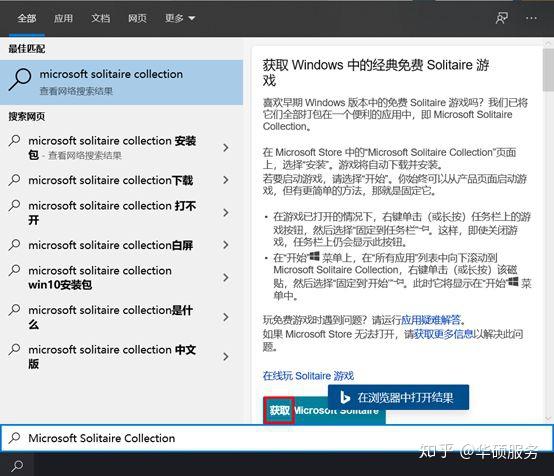
Task: Click the magnifier icon inside the search box
Action: coord(14,438)
